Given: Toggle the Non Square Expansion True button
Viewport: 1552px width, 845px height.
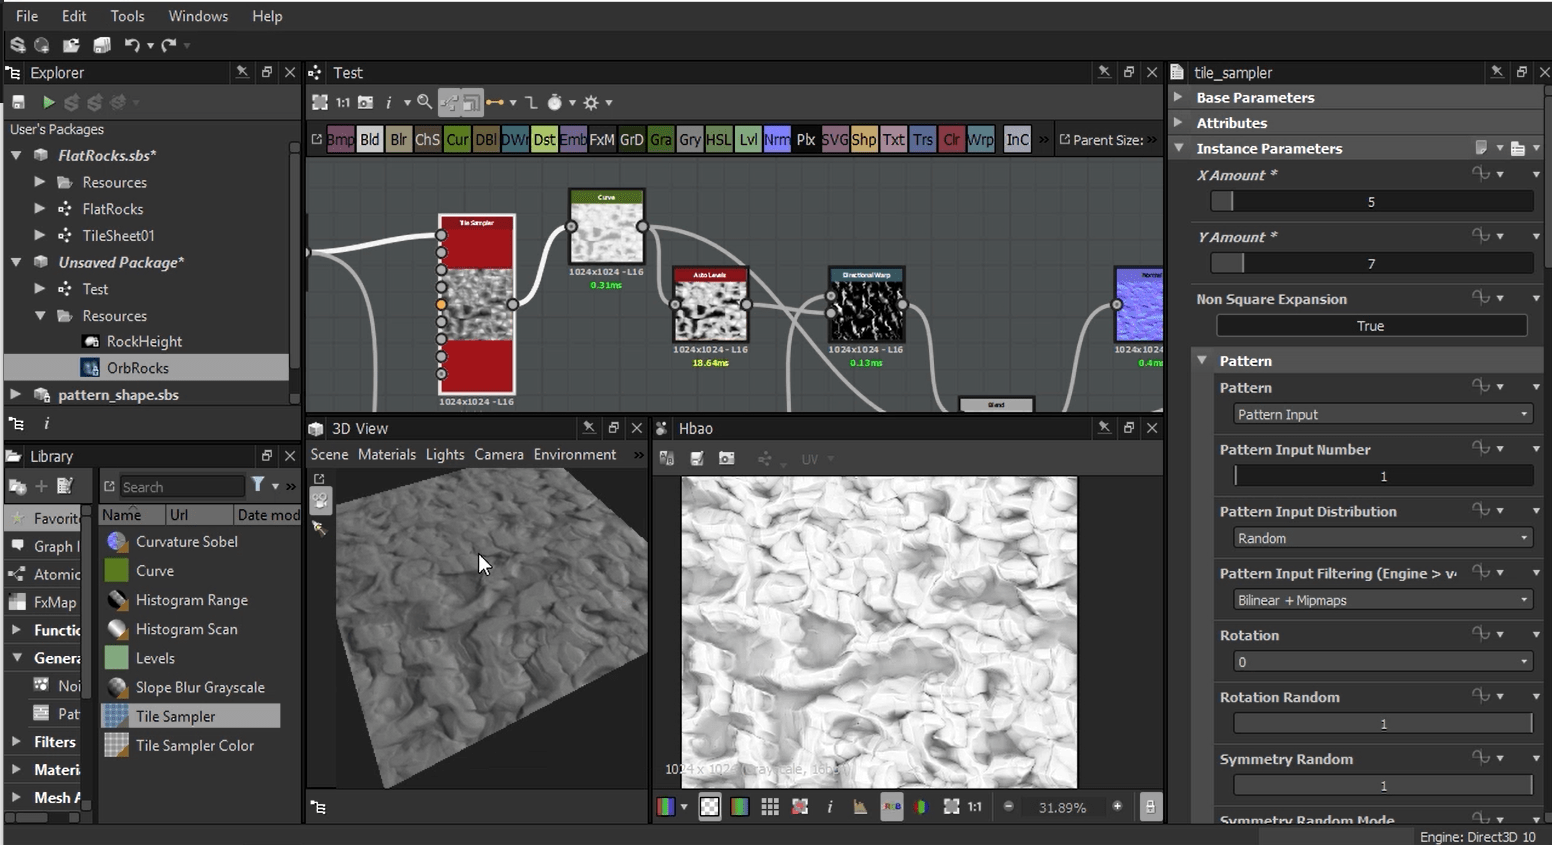Looking at the screenshot, I should [x=1370, y=326].
